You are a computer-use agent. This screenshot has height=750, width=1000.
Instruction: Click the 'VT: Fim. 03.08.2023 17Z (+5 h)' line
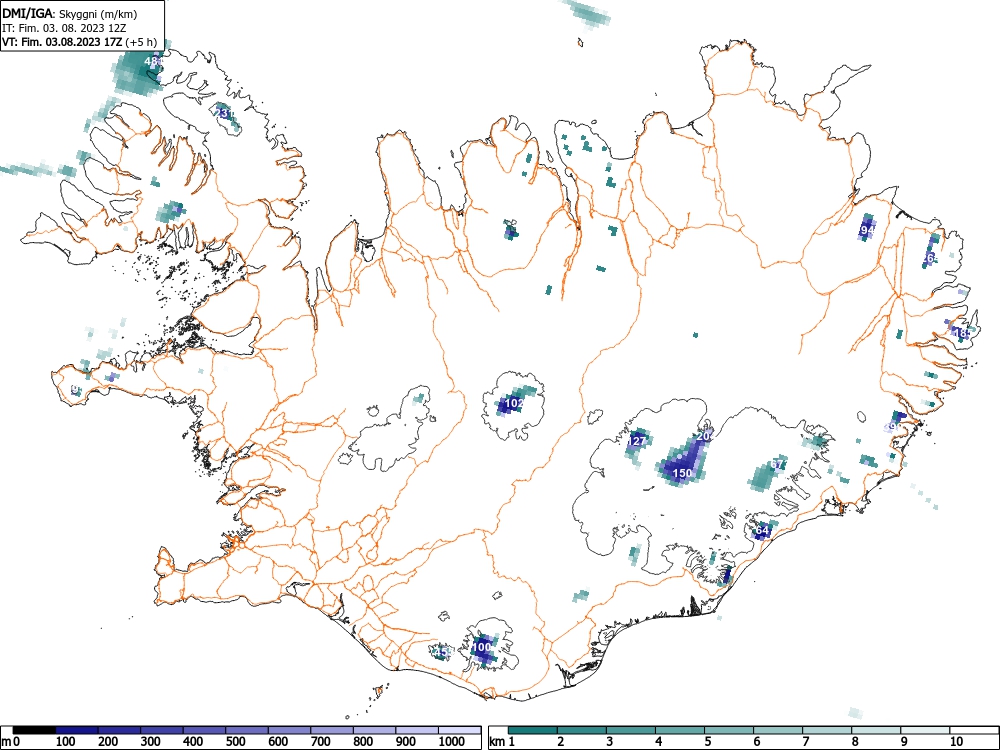79,42
